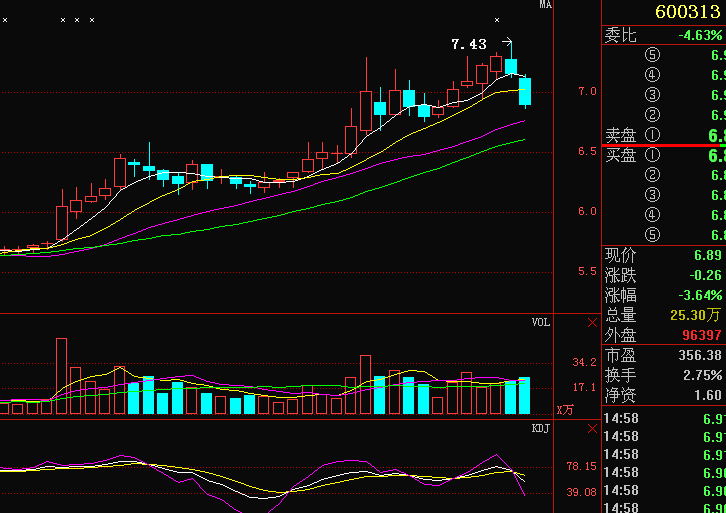Click the 买盘 label
726x513 pixels.
click(620, 156)
